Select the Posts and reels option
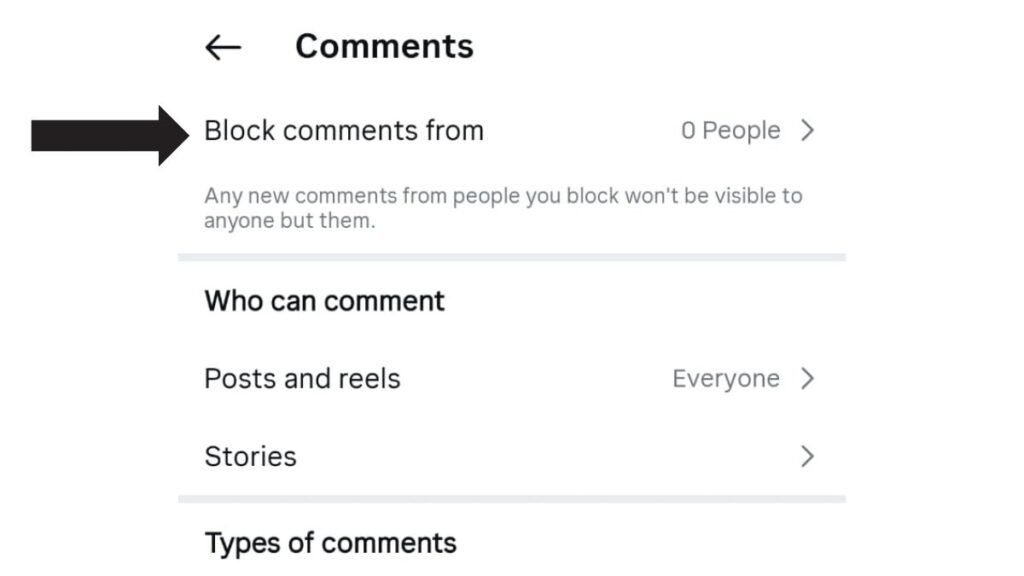The width and height of the screenshot is (1024, 576). pos(302,379)
